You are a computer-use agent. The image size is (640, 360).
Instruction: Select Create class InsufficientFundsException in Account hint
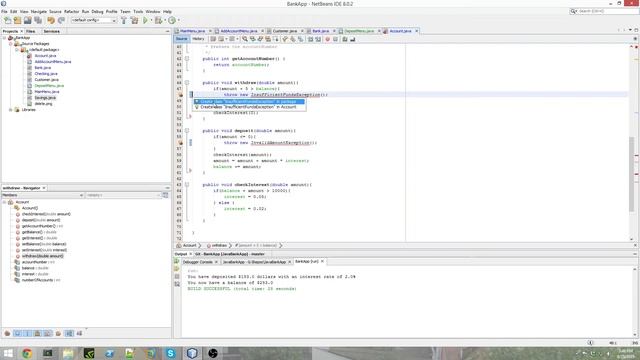tap(249, 107)
